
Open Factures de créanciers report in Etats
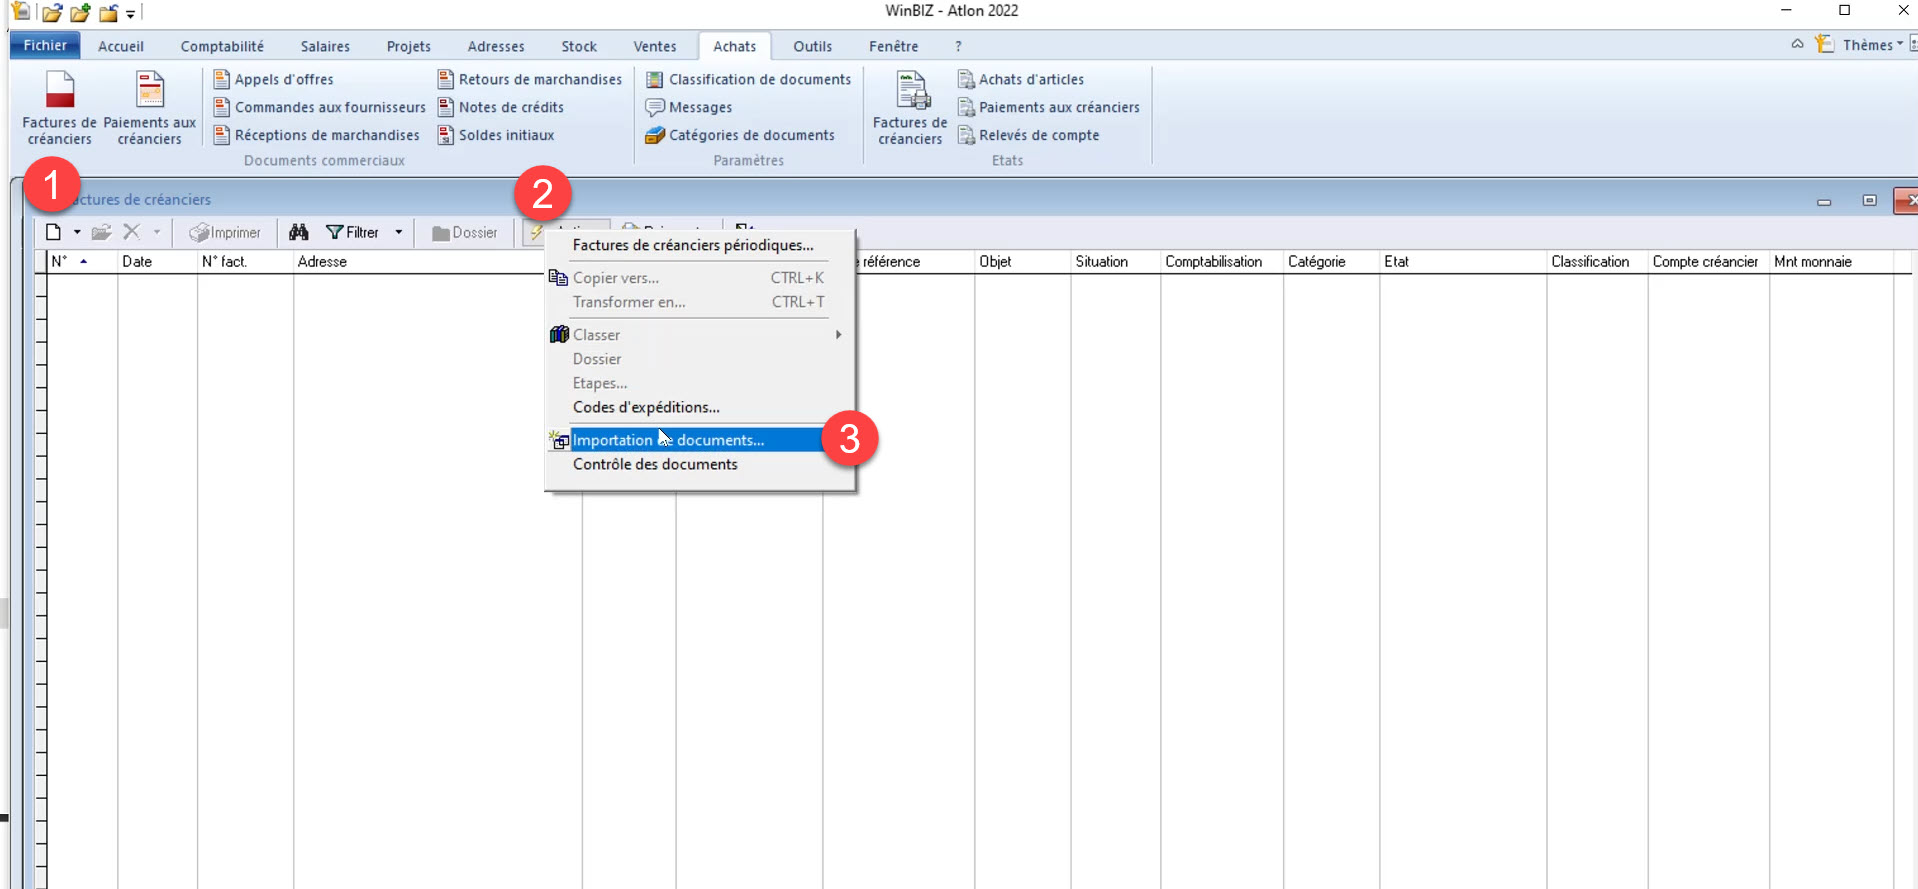click(x=910, y=108)
